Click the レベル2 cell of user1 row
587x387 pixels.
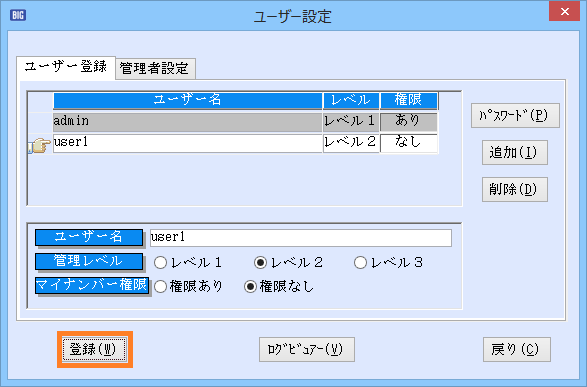[351, 143]
